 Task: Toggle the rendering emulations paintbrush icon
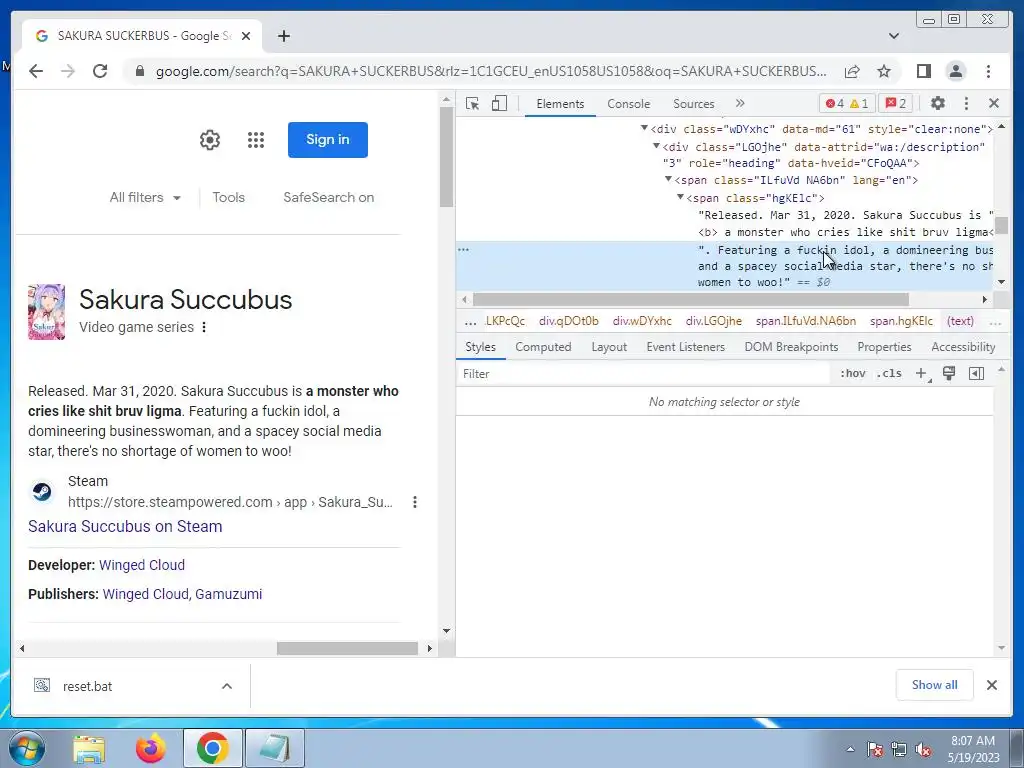pos(949,374)
